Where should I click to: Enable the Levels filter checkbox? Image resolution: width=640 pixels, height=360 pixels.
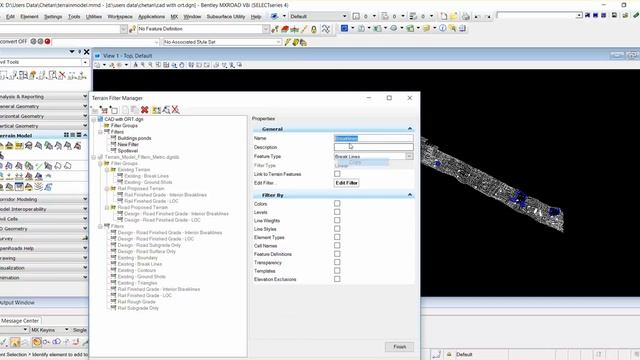[337, 212]
